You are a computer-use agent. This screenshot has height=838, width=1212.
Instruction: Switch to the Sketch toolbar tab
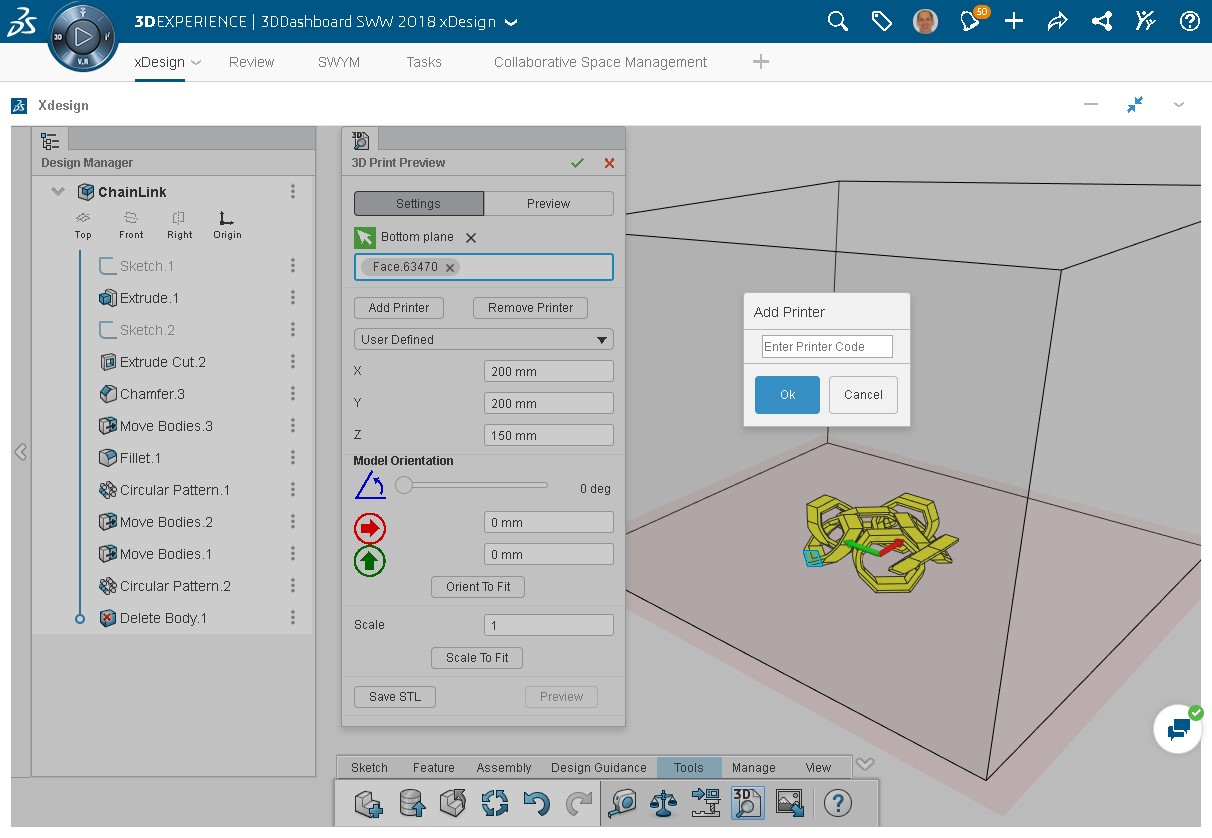(369, 768)
